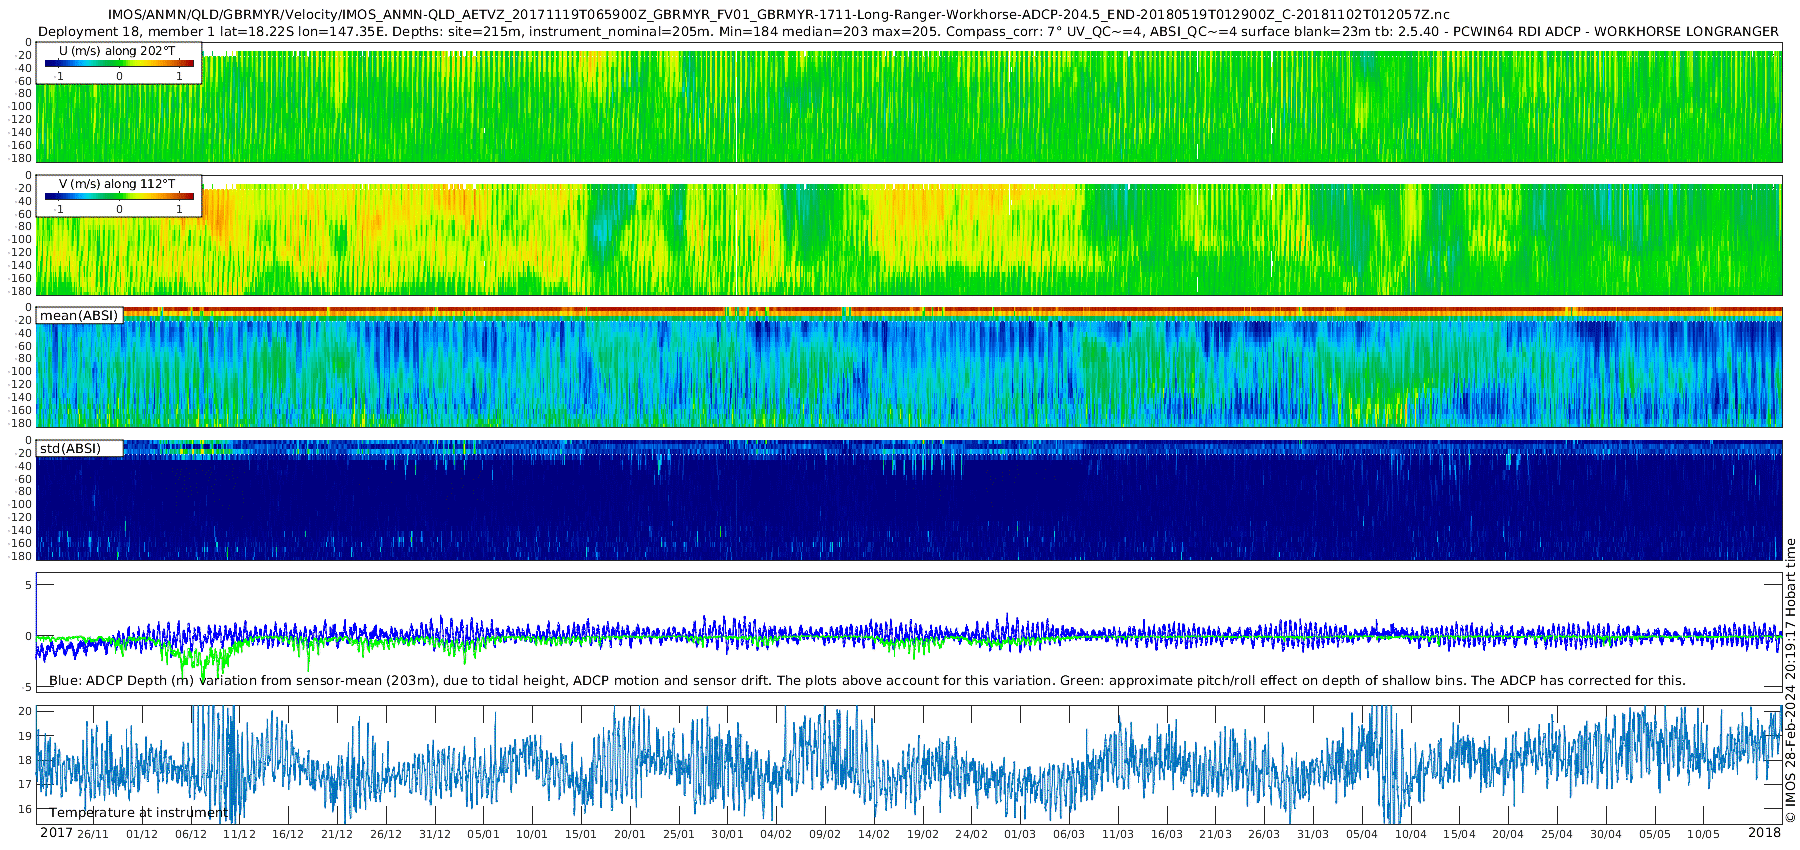This screenshot has width=1800, height=850.
Task: Click the 01/03 date tick label
Action: 1020,834
